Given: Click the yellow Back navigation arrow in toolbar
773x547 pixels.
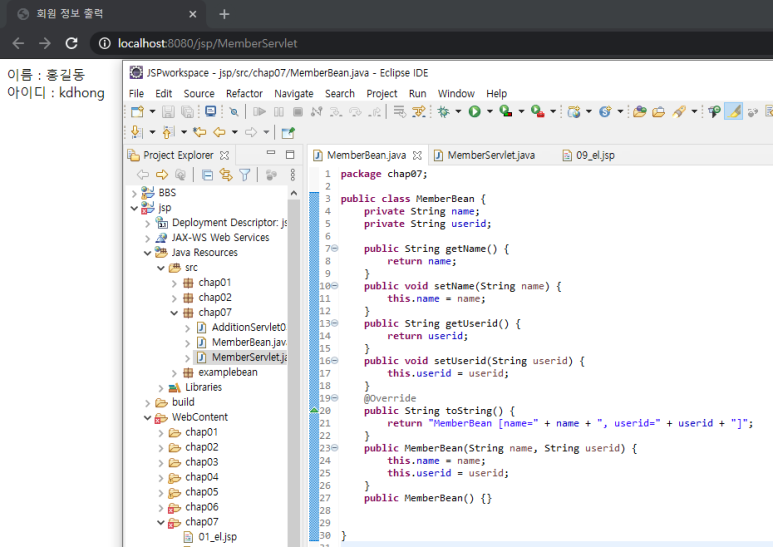Looking at the screenshot, I should [x=219, y=132].
